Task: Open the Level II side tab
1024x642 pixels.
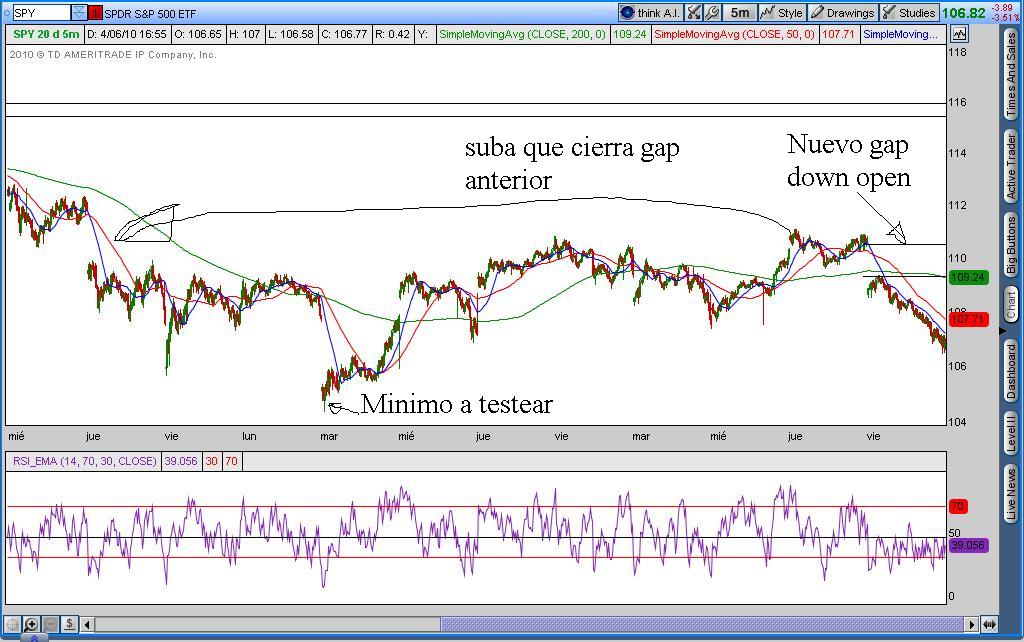Action: (1011, 431)
